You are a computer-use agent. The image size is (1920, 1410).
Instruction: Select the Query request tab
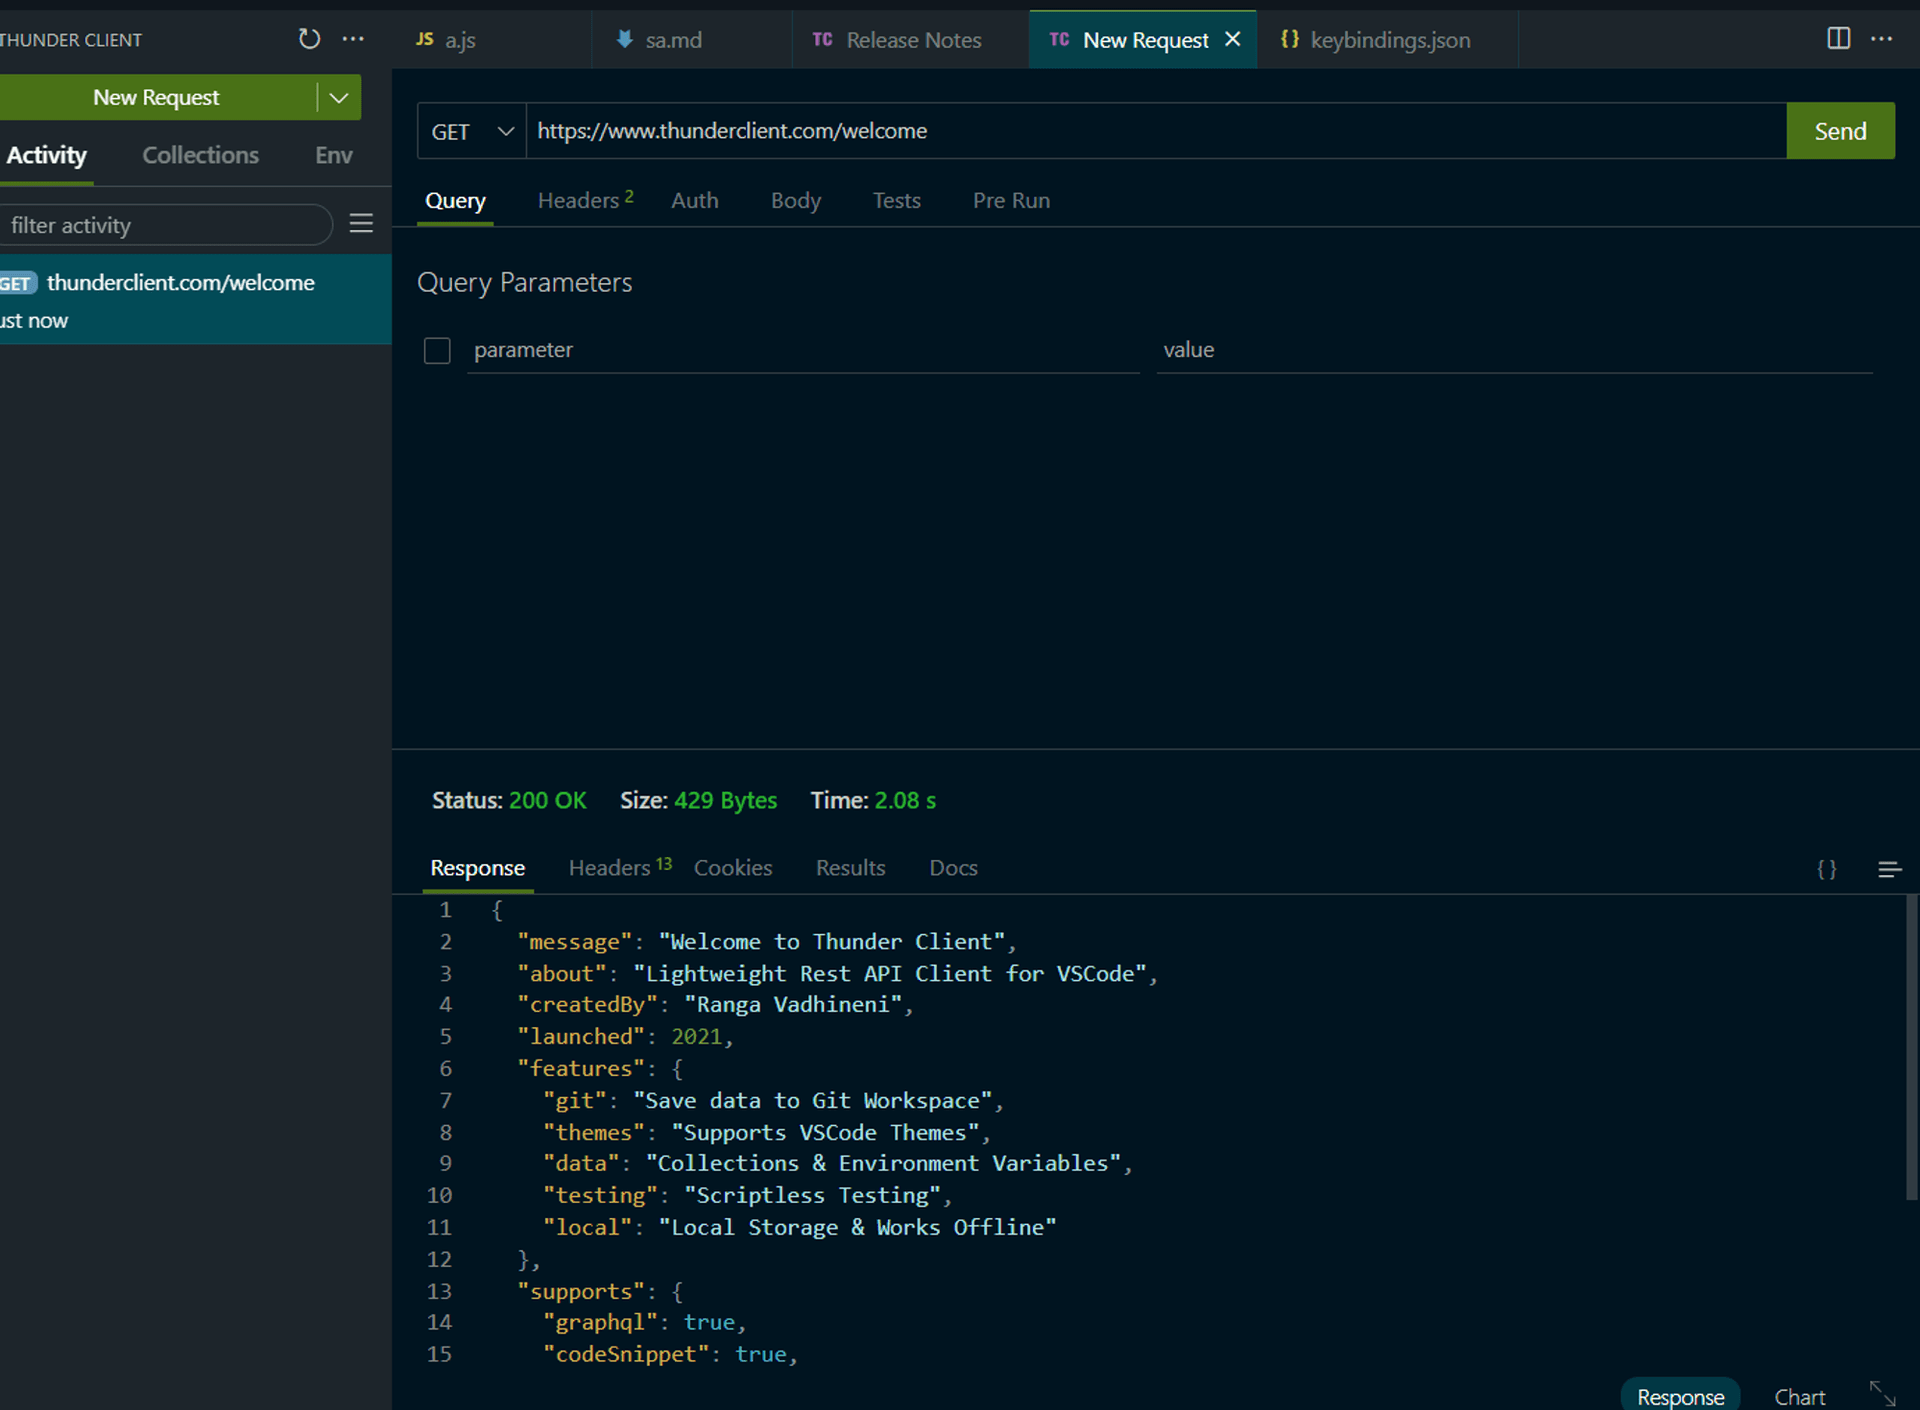tap(455, 201)
